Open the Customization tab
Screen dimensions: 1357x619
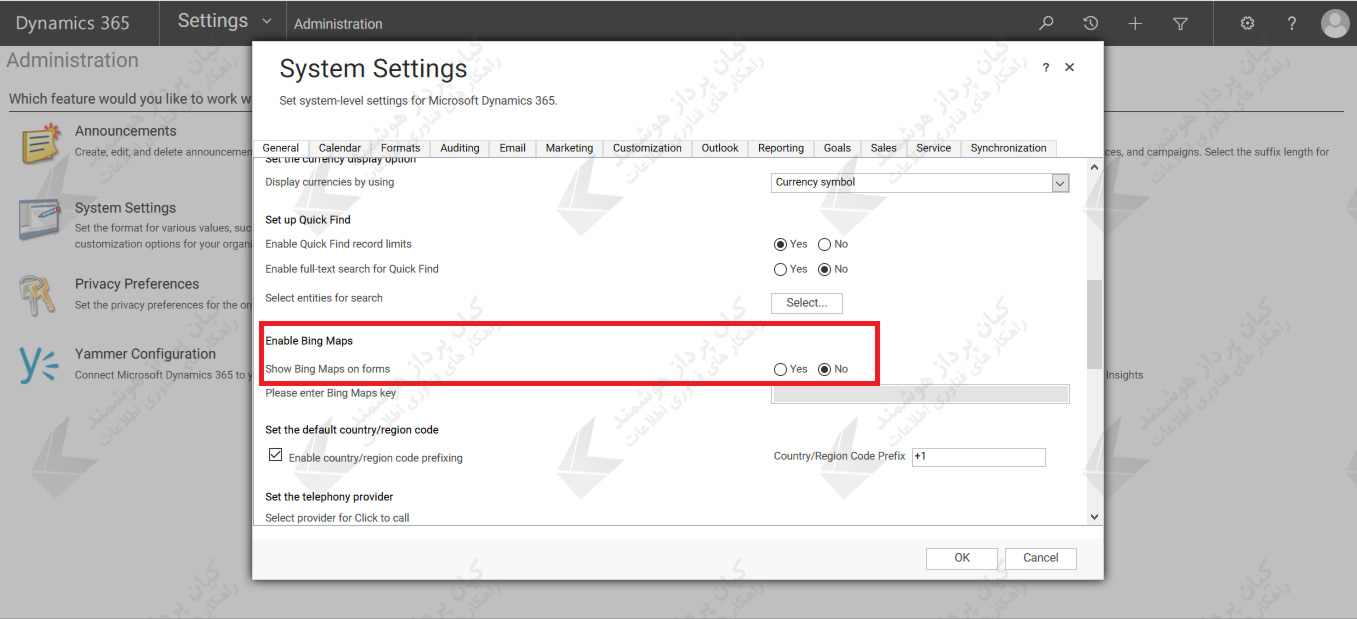[x=647, y=148]
